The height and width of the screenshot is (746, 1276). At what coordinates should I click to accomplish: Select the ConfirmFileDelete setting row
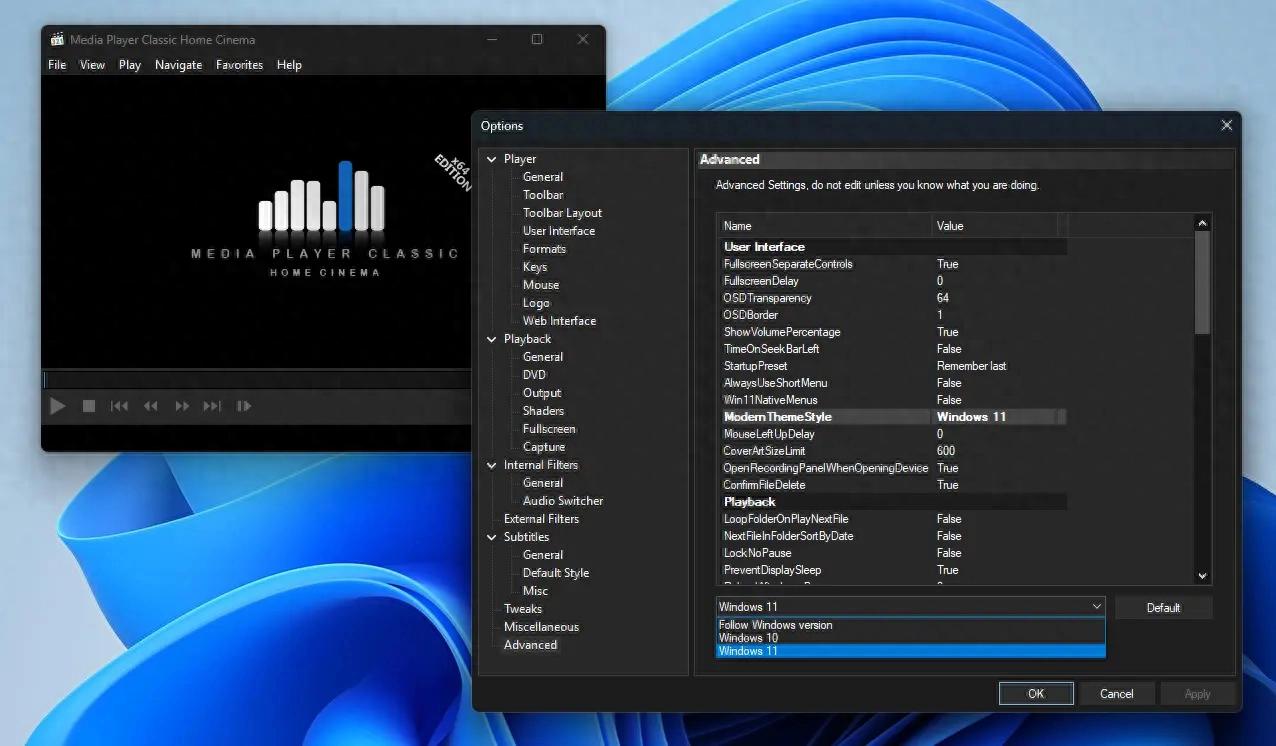coord(892,485)
